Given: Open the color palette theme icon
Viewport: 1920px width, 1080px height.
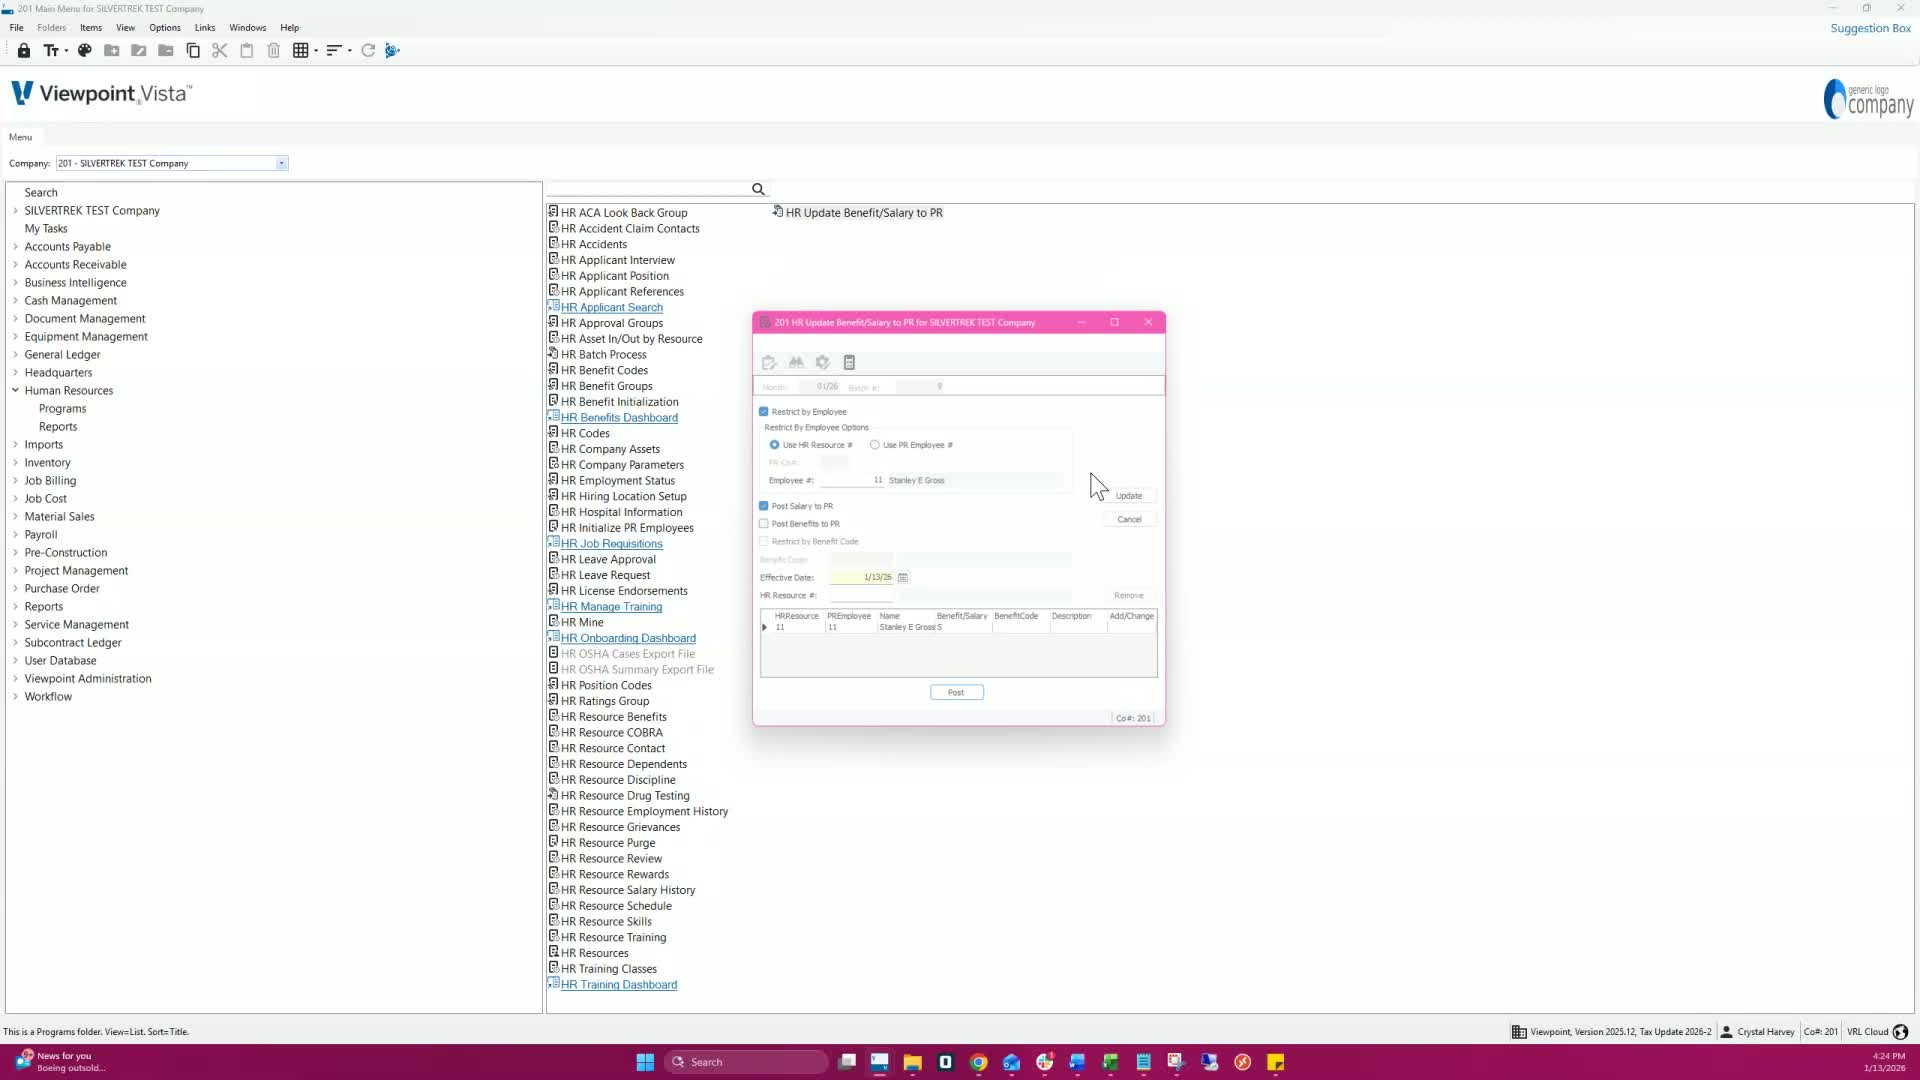Looking at the screenshot, I should click(85, 50).
